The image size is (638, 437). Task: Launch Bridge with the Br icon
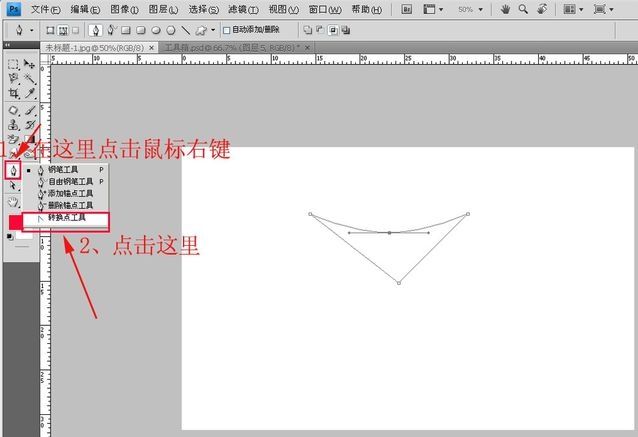[x=406, y=9]
